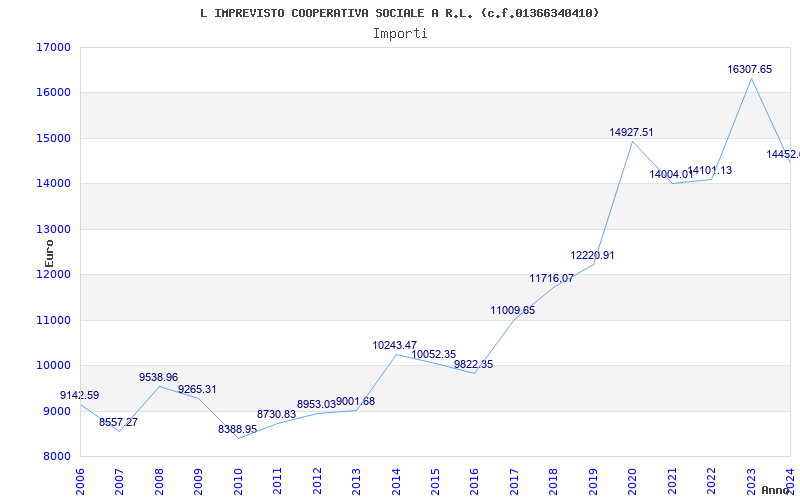This screenshot has height=500, width=800.
Task: Click the y-axis tick 17000
Action: click(x=53, y=47)
